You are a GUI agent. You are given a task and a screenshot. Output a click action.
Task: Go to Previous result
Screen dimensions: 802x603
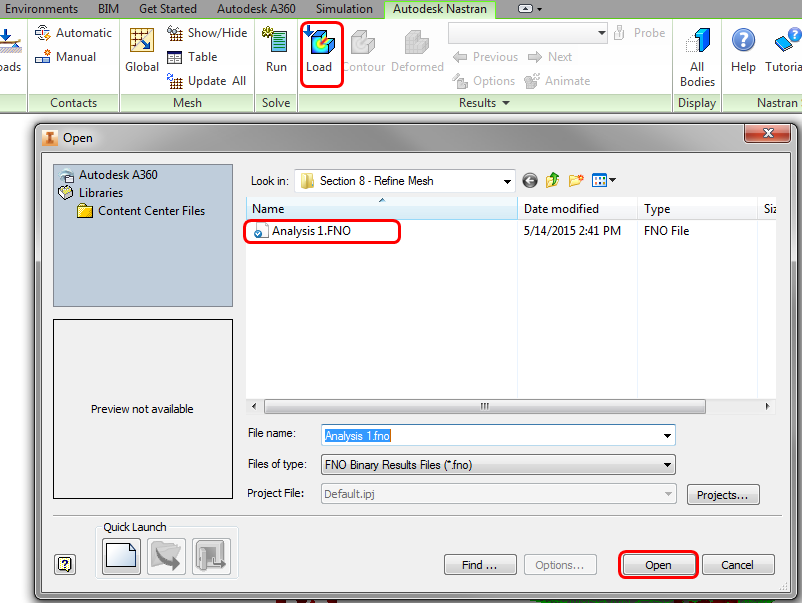tap(485, 57)
